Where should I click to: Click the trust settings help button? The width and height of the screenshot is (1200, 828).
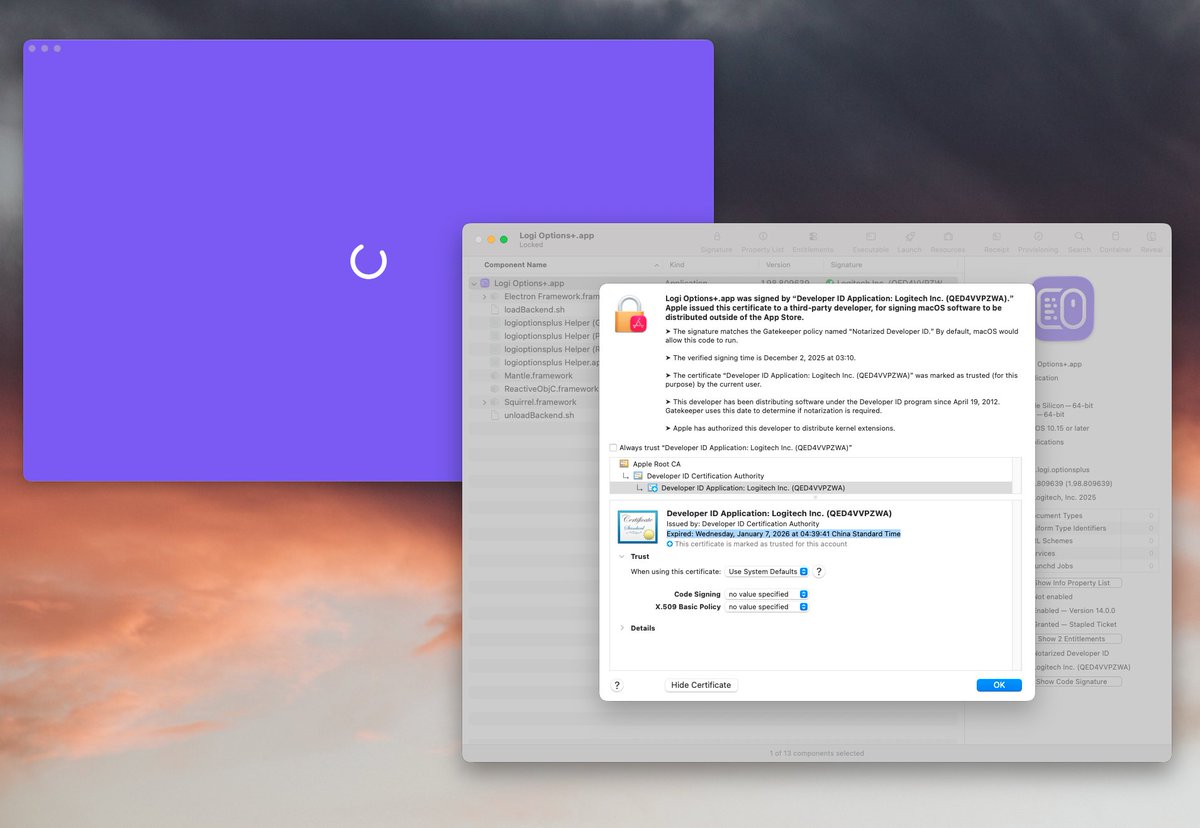pos(819,572)
